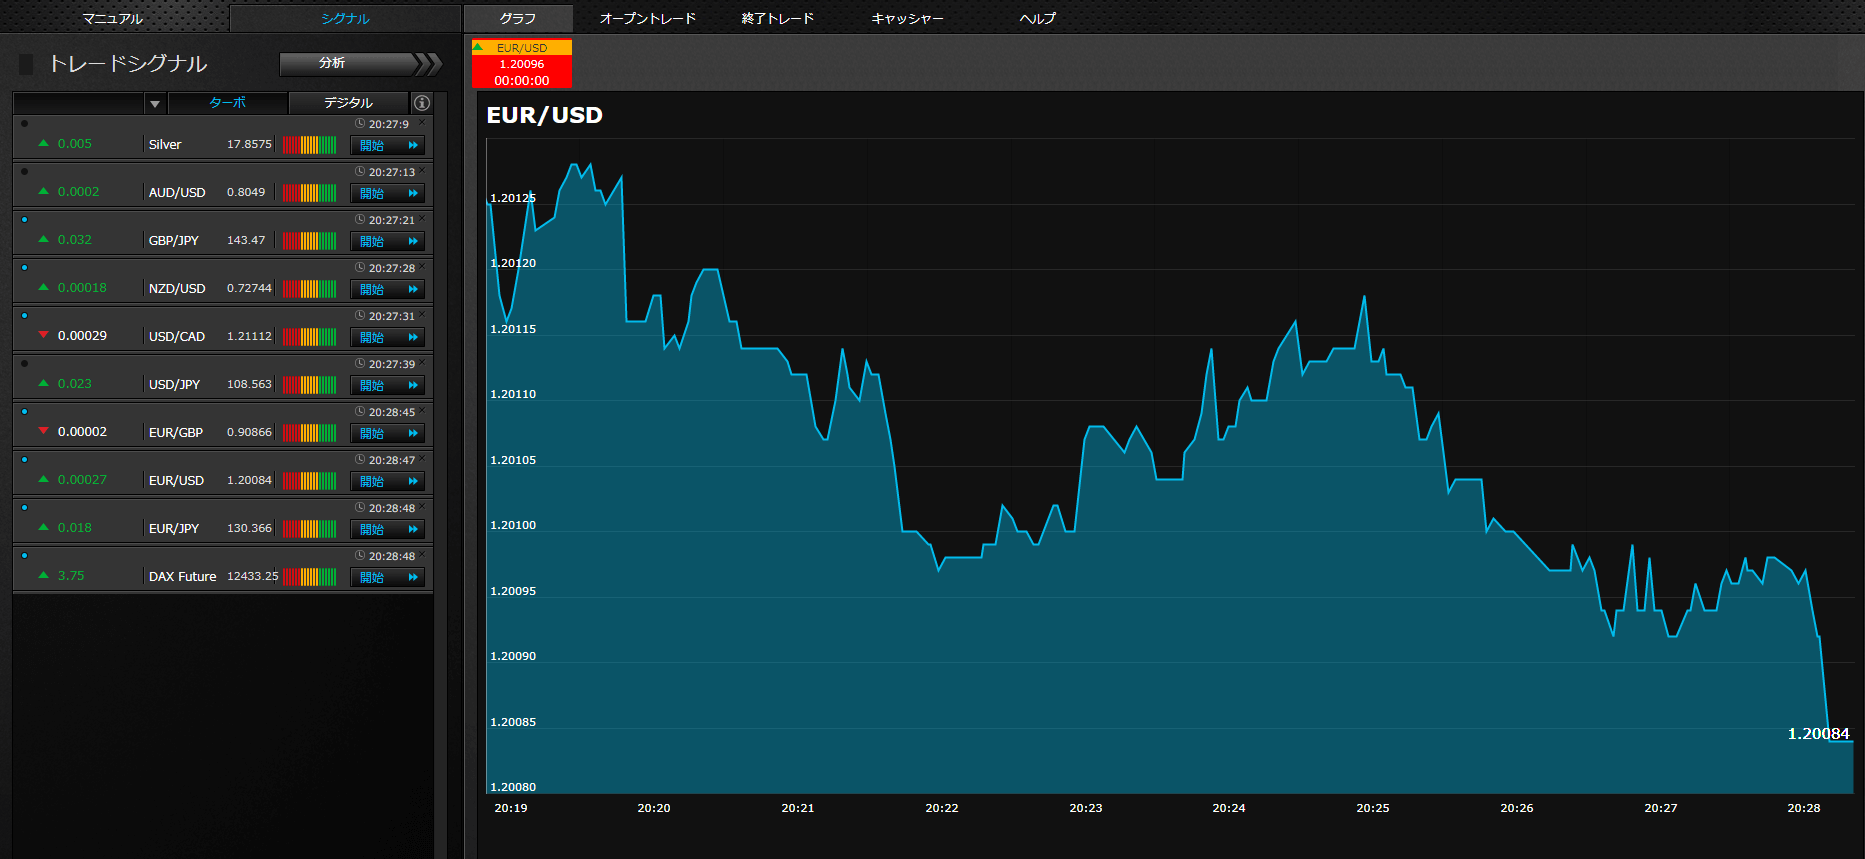The image size is (1865, 859).
Task: Click the clock icon on the Silver signal
Action: click(x=360, y=124)
